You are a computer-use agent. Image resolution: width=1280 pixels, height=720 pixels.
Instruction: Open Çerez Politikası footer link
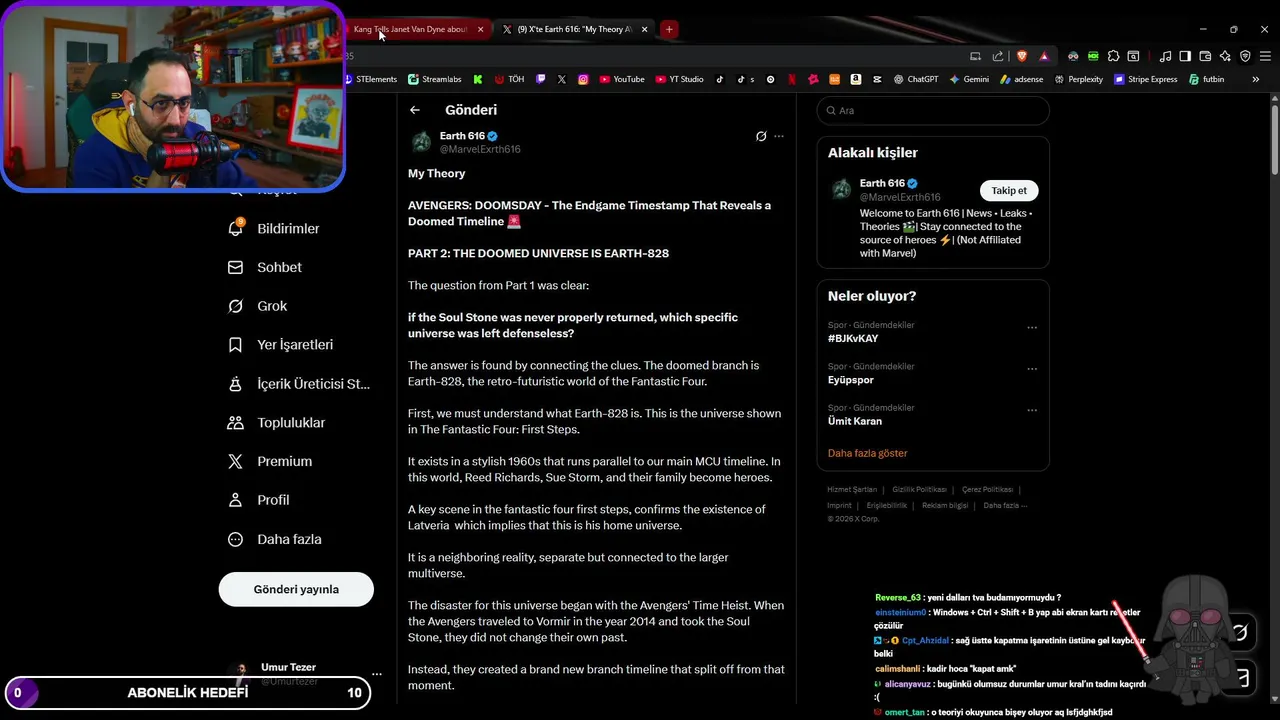point(987,489)
